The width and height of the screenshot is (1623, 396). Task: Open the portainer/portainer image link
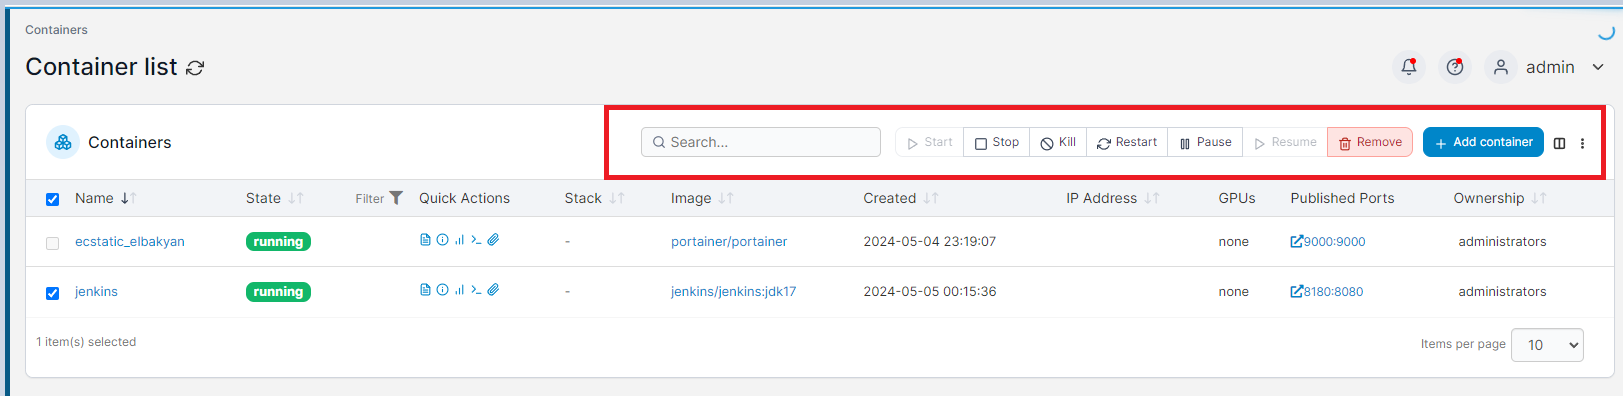729,241
